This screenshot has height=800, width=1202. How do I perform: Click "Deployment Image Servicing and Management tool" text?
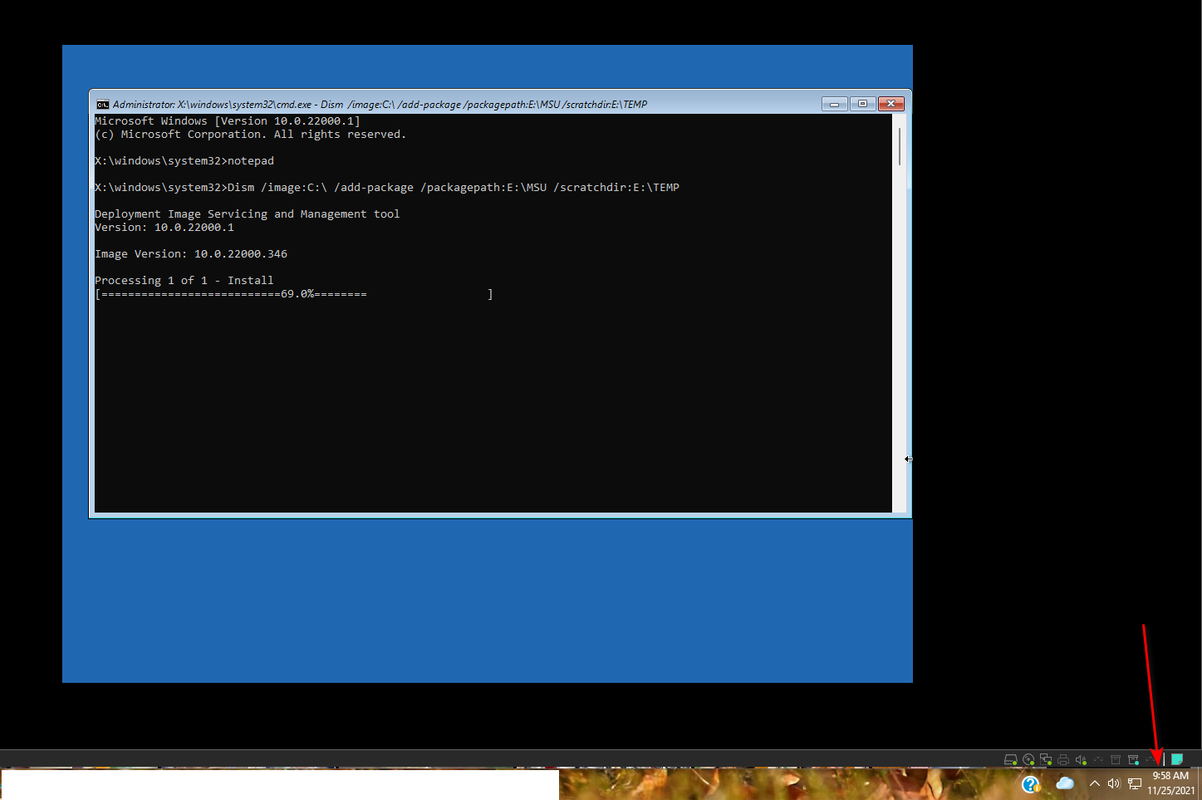point(247,214)
